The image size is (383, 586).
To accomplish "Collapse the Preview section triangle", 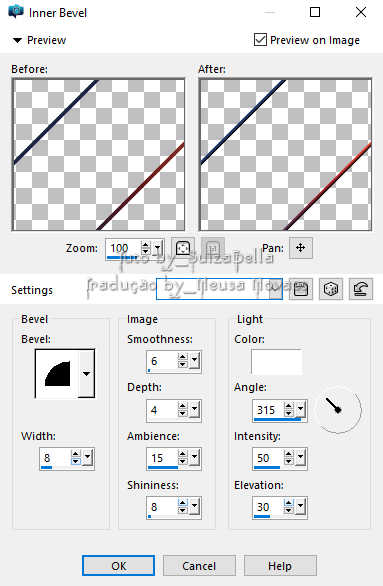I will pos(17,40).
